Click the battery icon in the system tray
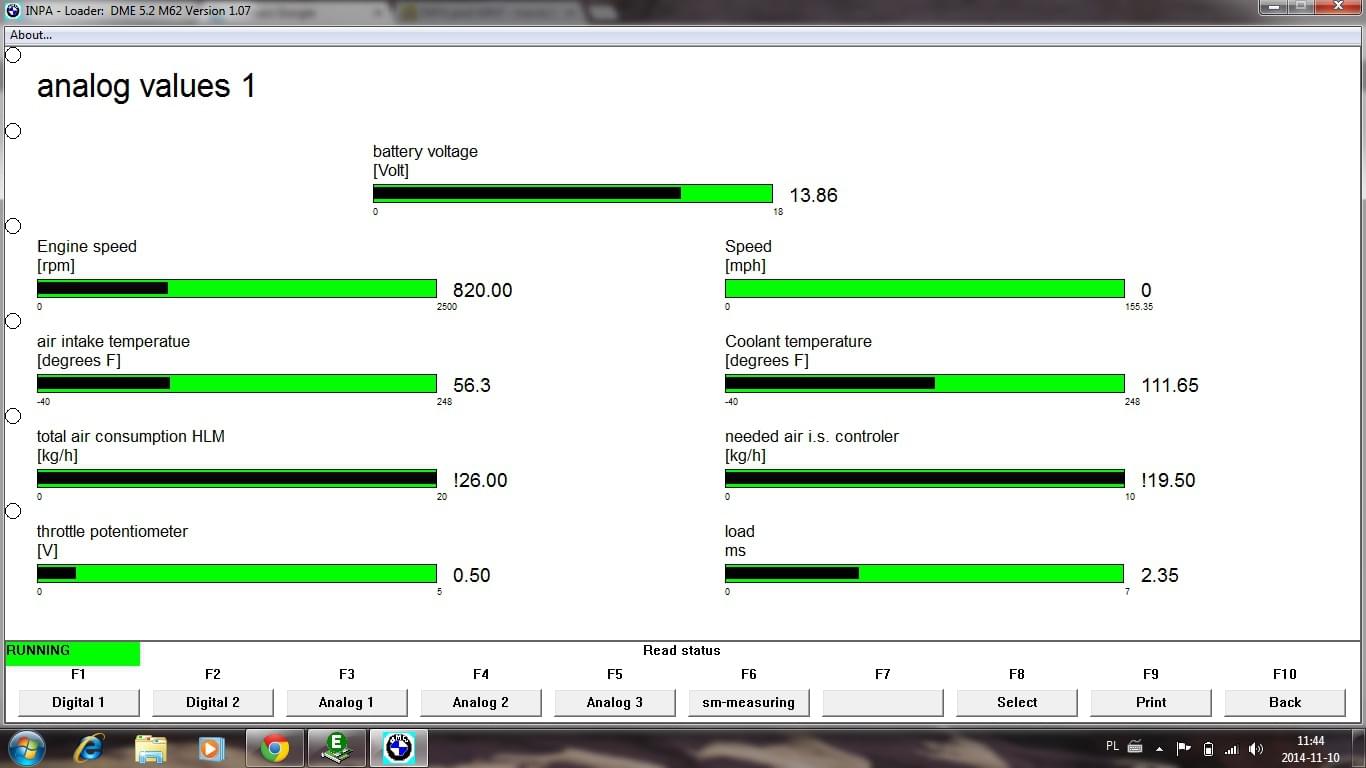 (1208, 748)
